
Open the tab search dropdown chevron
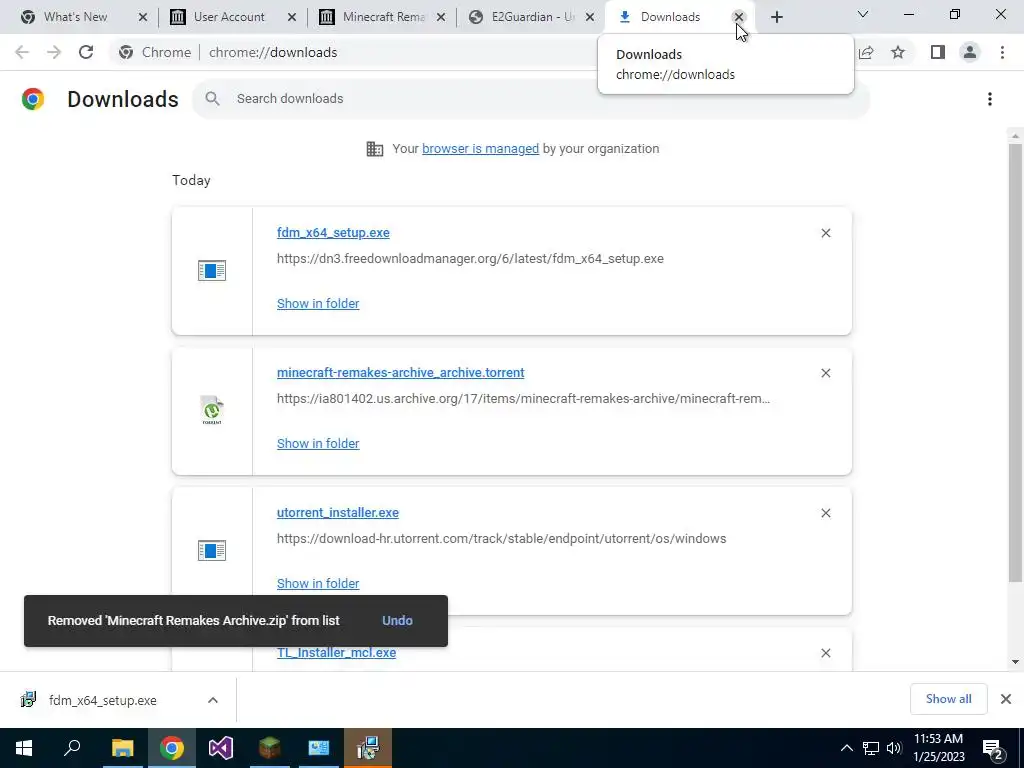pyautogui.click(x=863, y=14)
